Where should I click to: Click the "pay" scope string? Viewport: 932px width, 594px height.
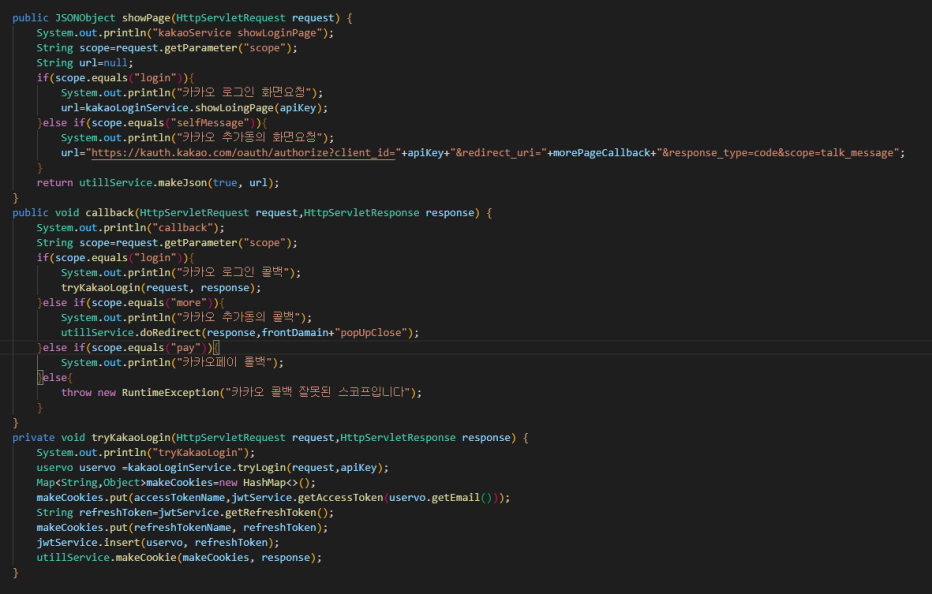tap(185, 348)
